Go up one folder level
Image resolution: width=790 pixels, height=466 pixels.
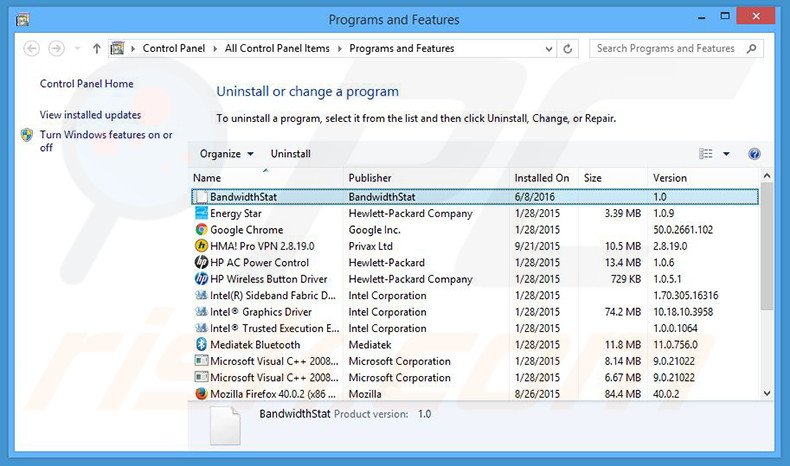96,48
